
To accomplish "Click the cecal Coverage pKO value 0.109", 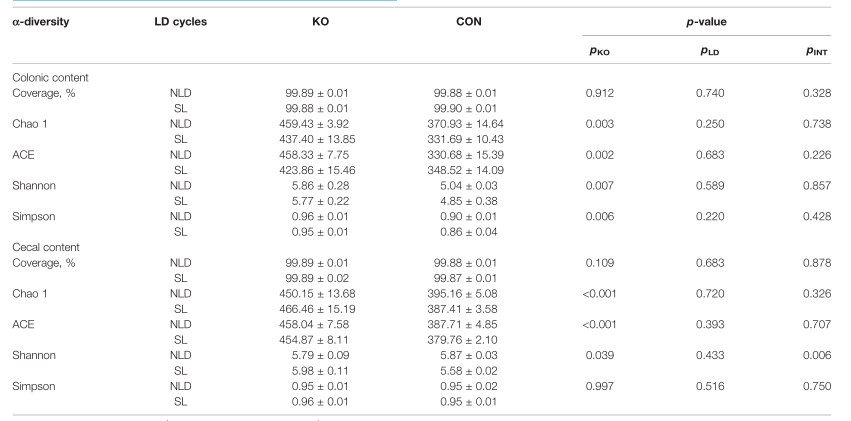I will click(600, 263).
